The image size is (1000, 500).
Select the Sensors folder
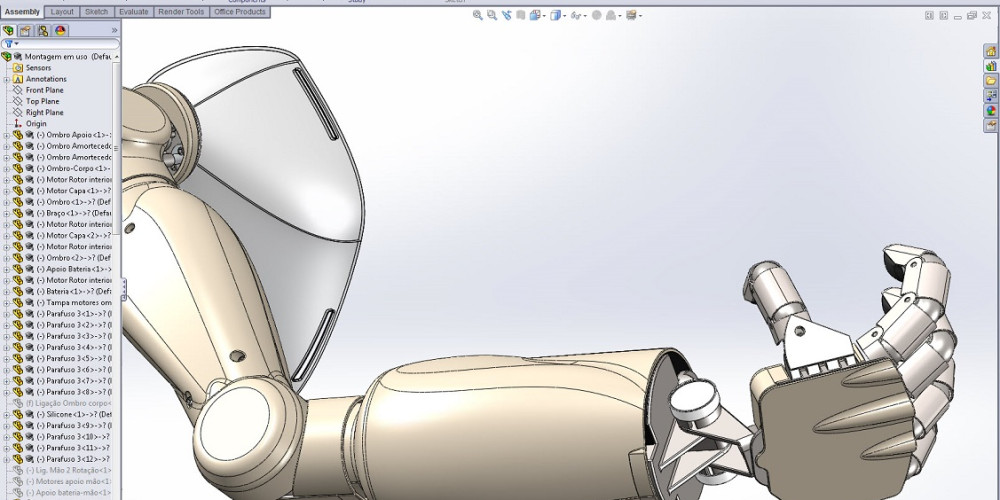tap(38, 68)
